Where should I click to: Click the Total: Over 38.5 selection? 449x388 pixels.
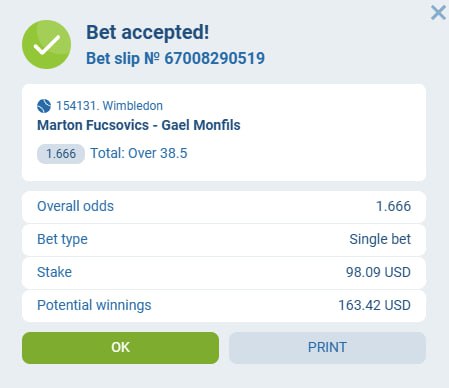pyautogui.click(x=139, y=153)
